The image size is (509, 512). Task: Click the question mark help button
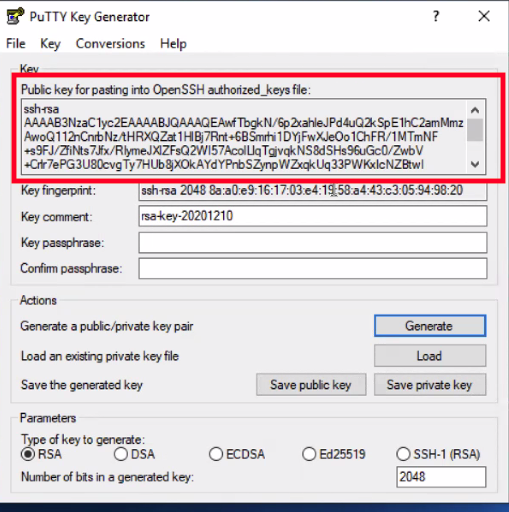click(x=436, y=16)
